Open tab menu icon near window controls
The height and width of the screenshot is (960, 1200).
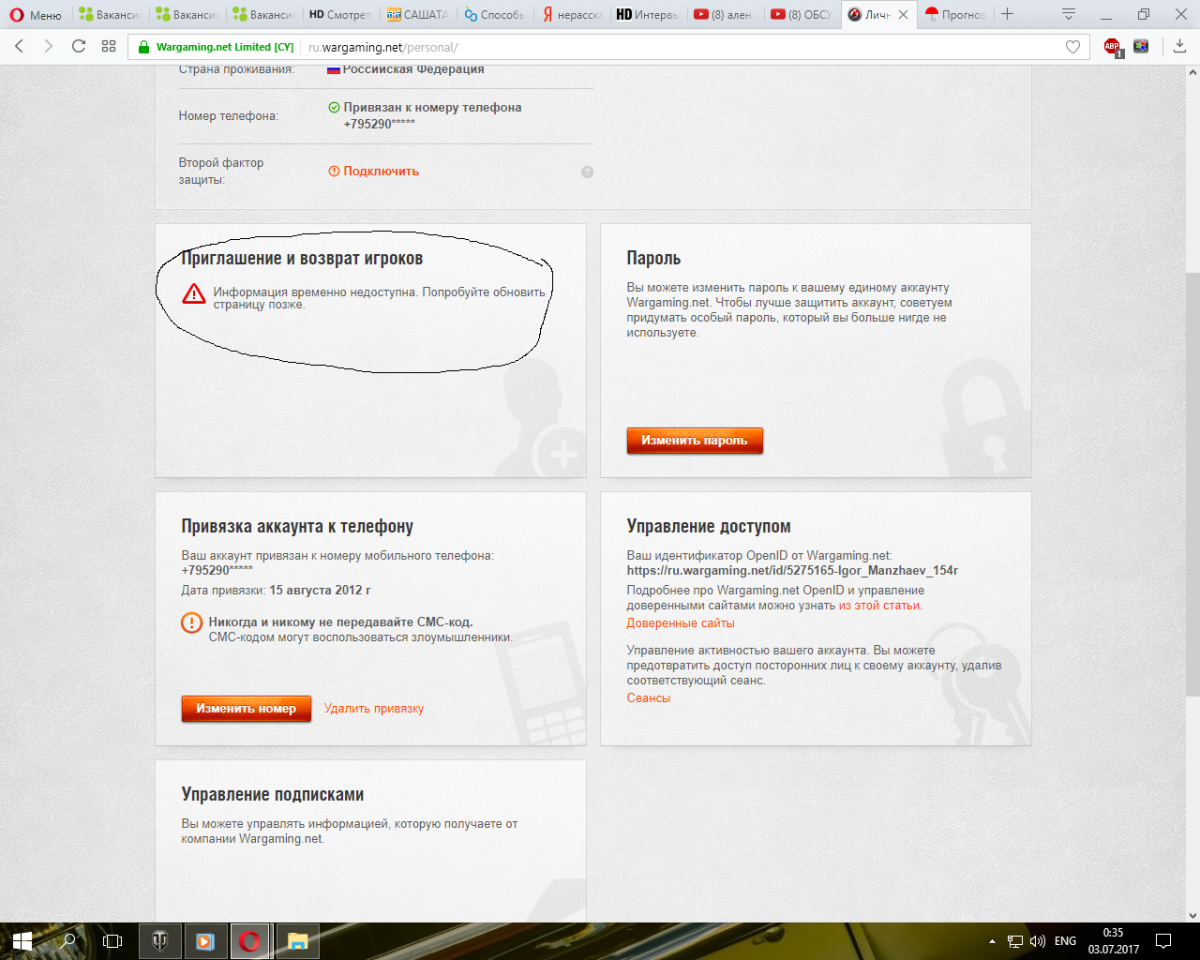1069,14
